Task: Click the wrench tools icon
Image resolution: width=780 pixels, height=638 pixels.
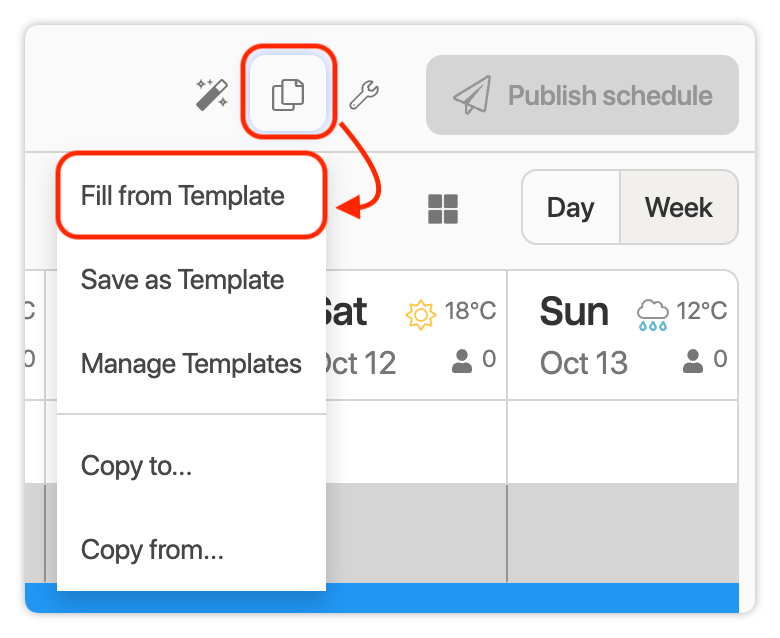Action: tap(364, 94)
